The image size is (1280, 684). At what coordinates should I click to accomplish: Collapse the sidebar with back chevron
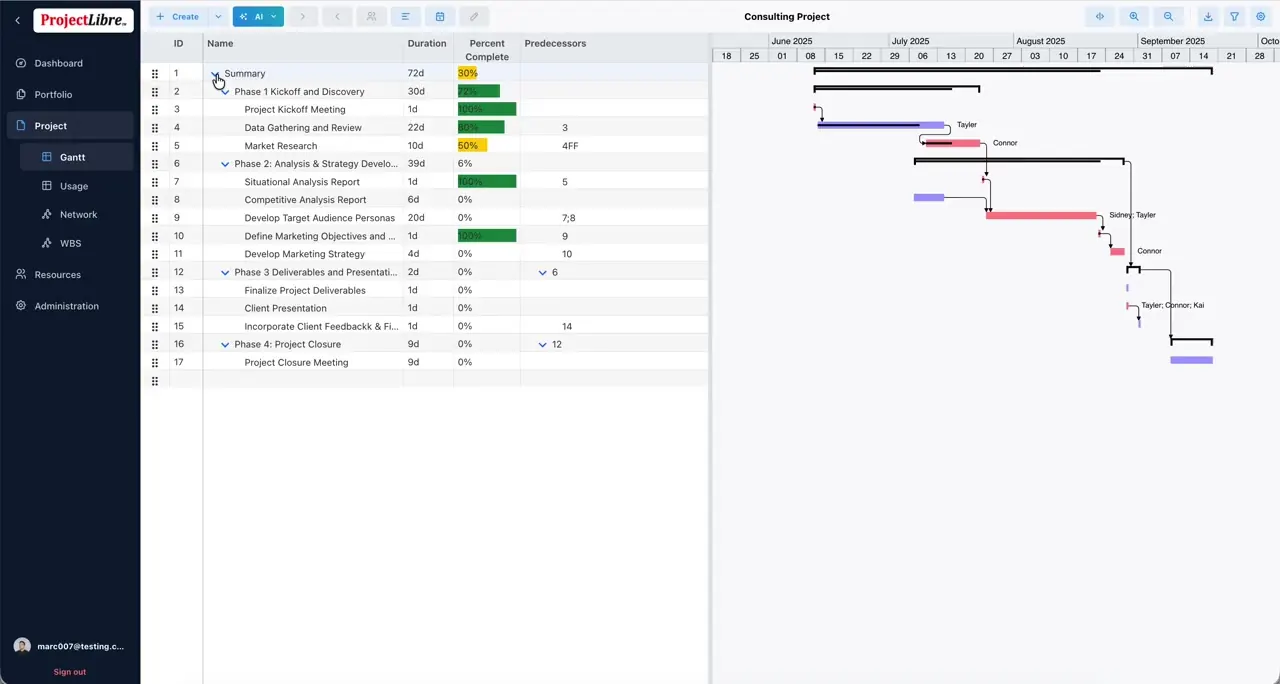(17, 20)
